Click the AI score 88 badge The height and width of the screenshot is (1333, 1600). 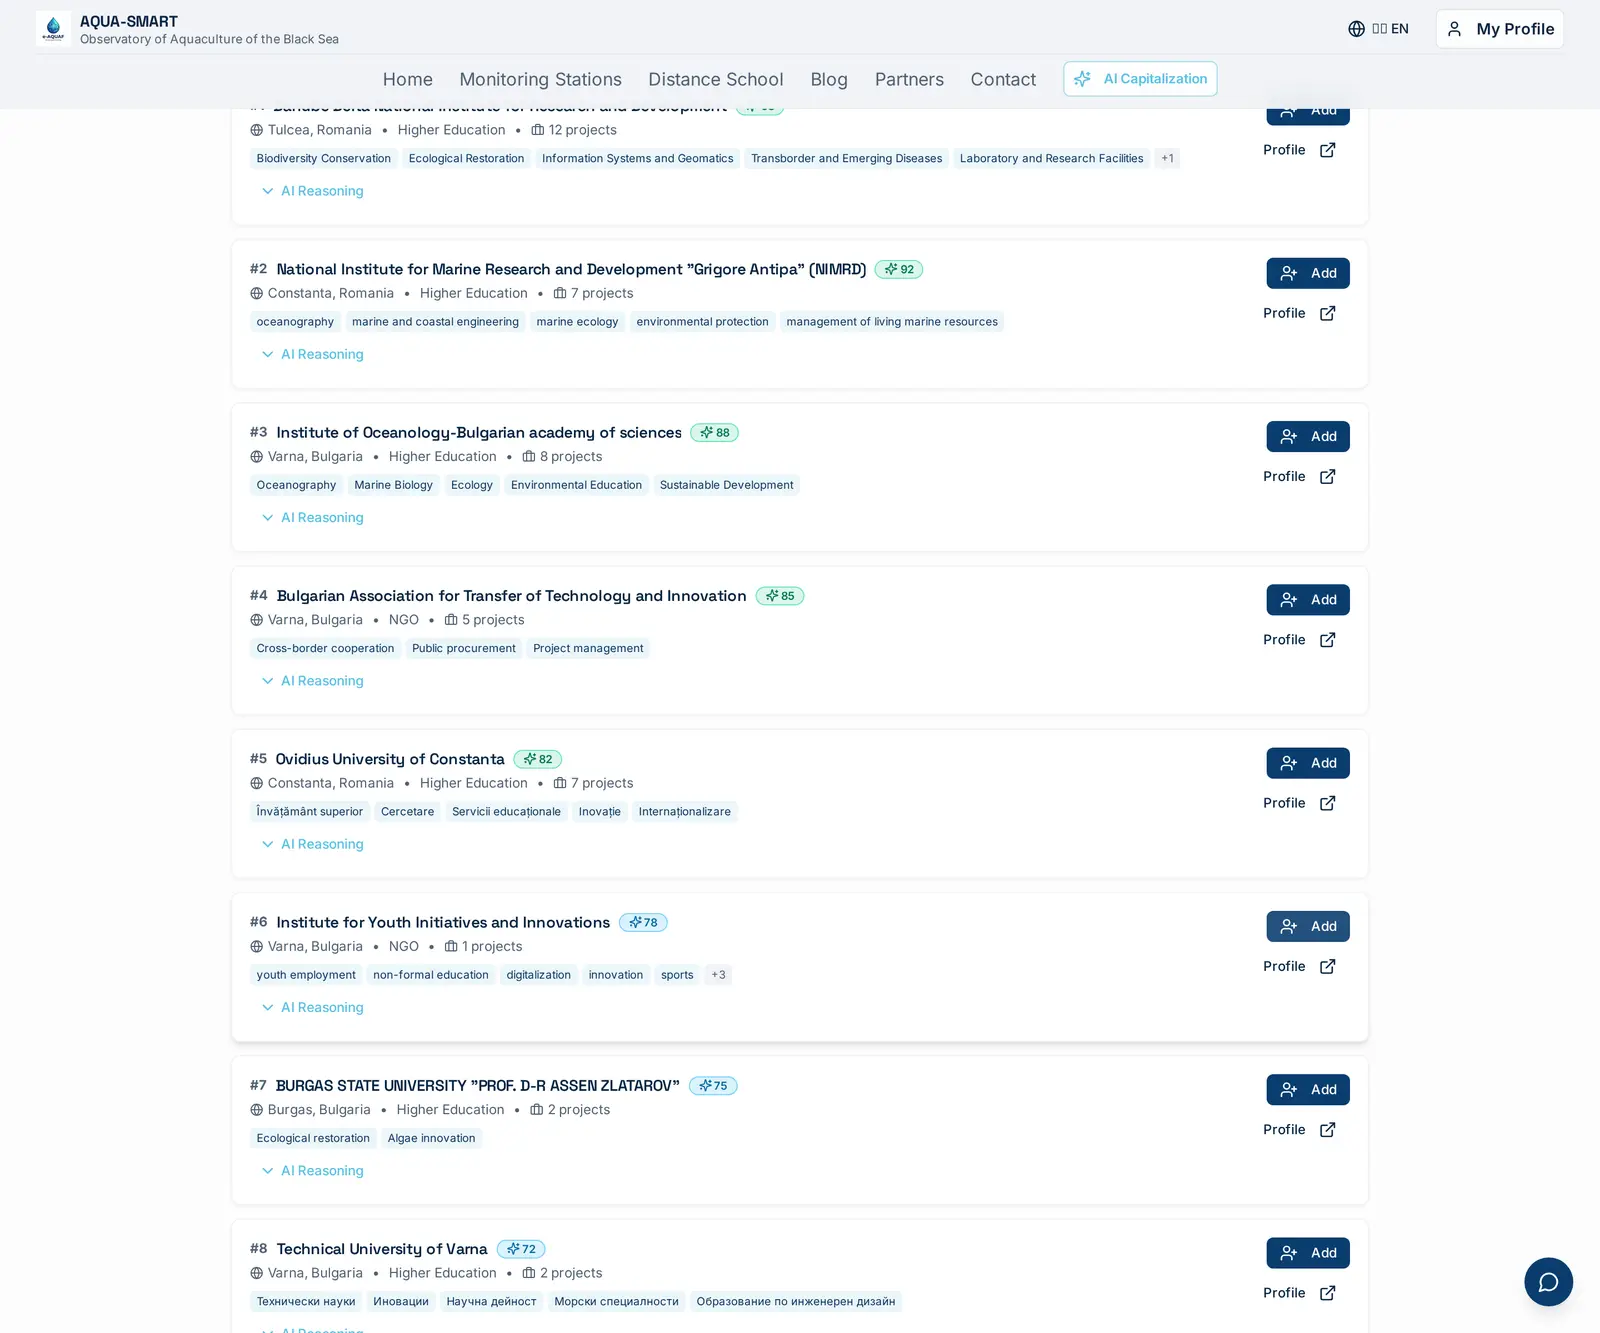(714, 433)
